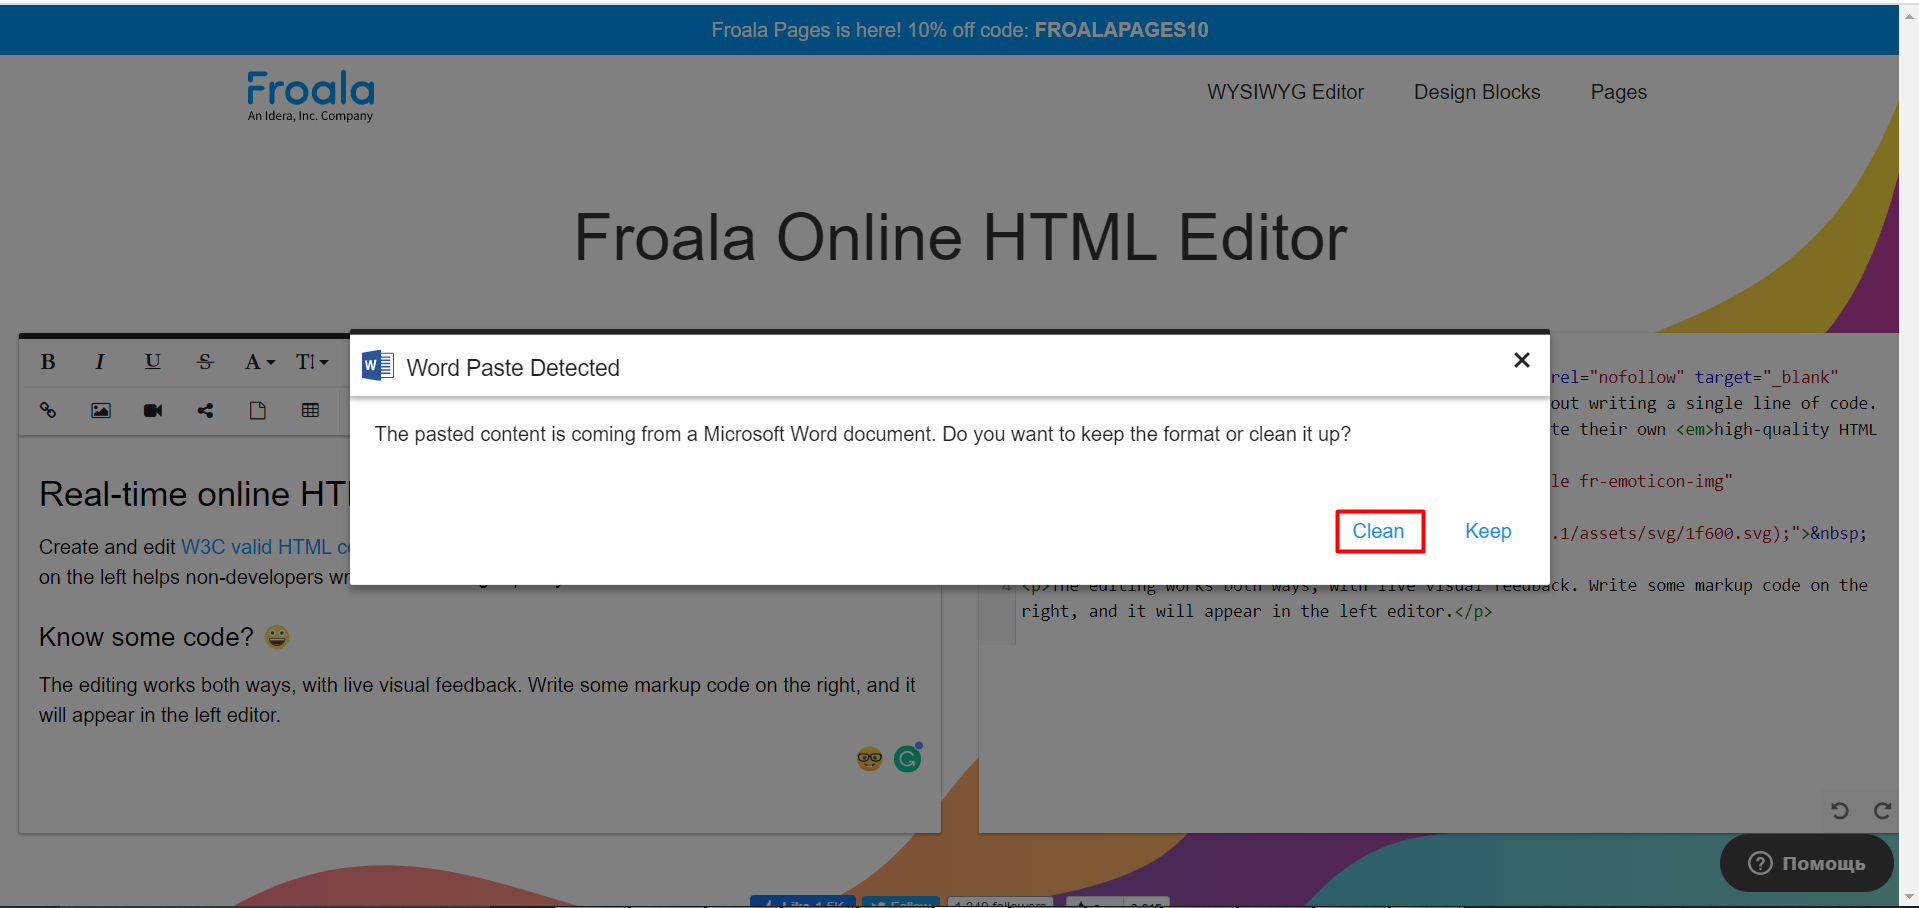This screenshot has height=908, width=1919.
Task: Open WYSIWYG Editor nav item
Action: (x=1285, y=92)
